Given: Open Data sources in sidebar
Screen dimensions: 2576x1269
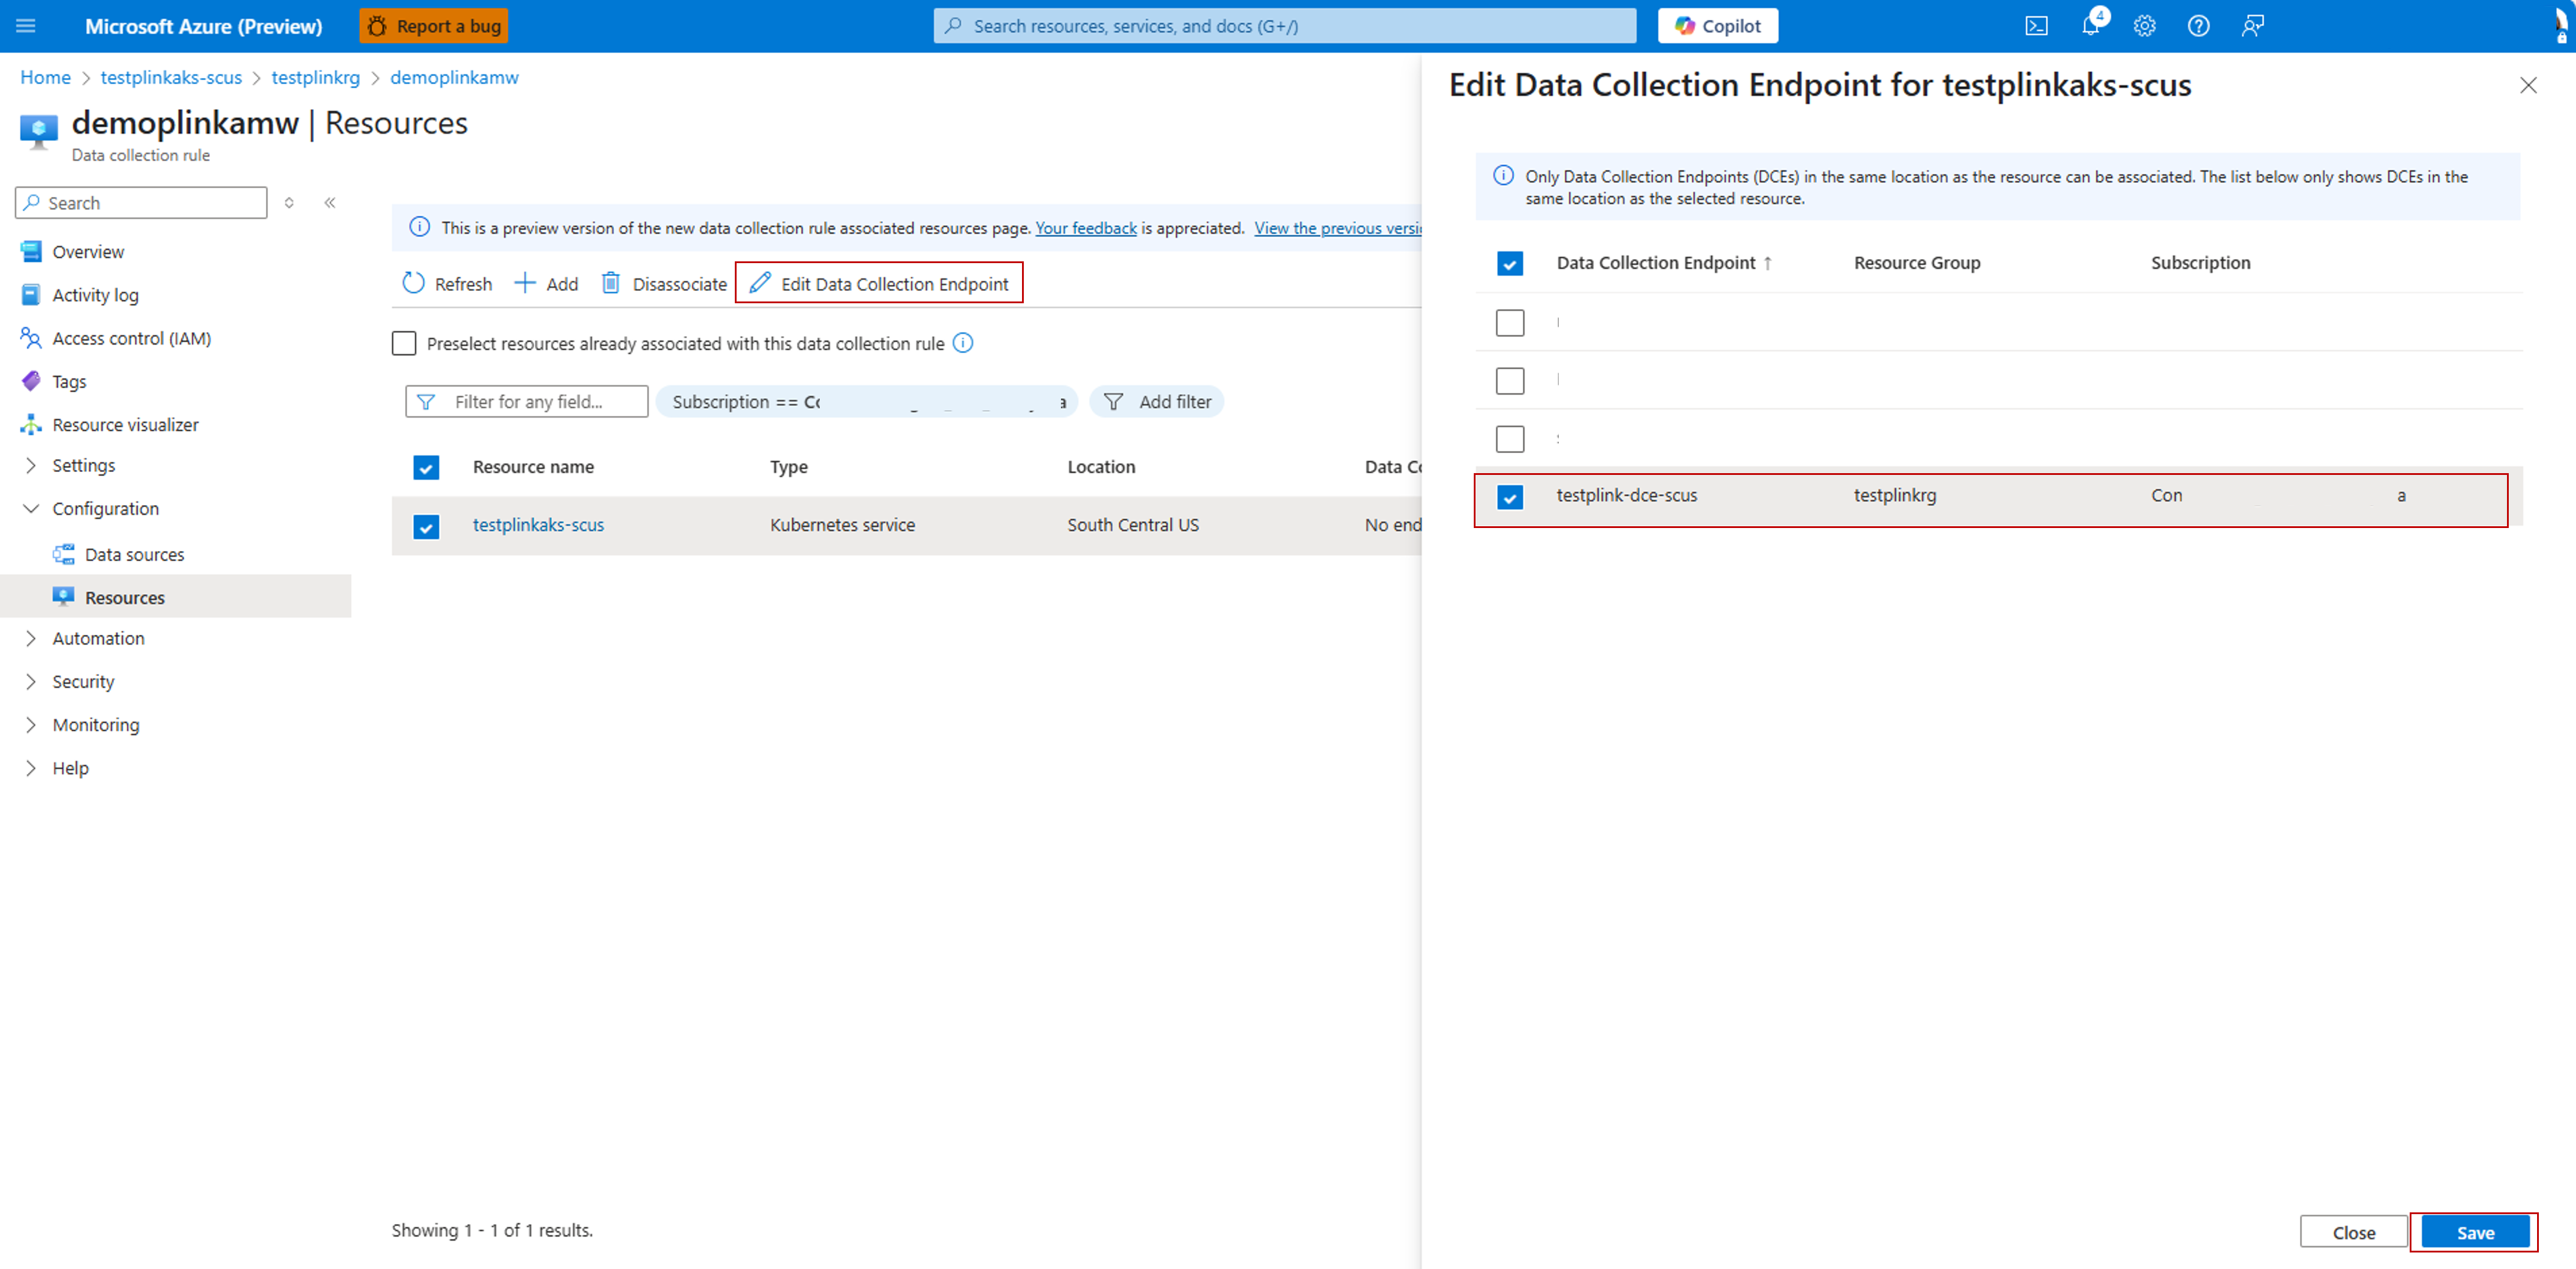Looking at the screenshot, I should [x=134, y=555].
